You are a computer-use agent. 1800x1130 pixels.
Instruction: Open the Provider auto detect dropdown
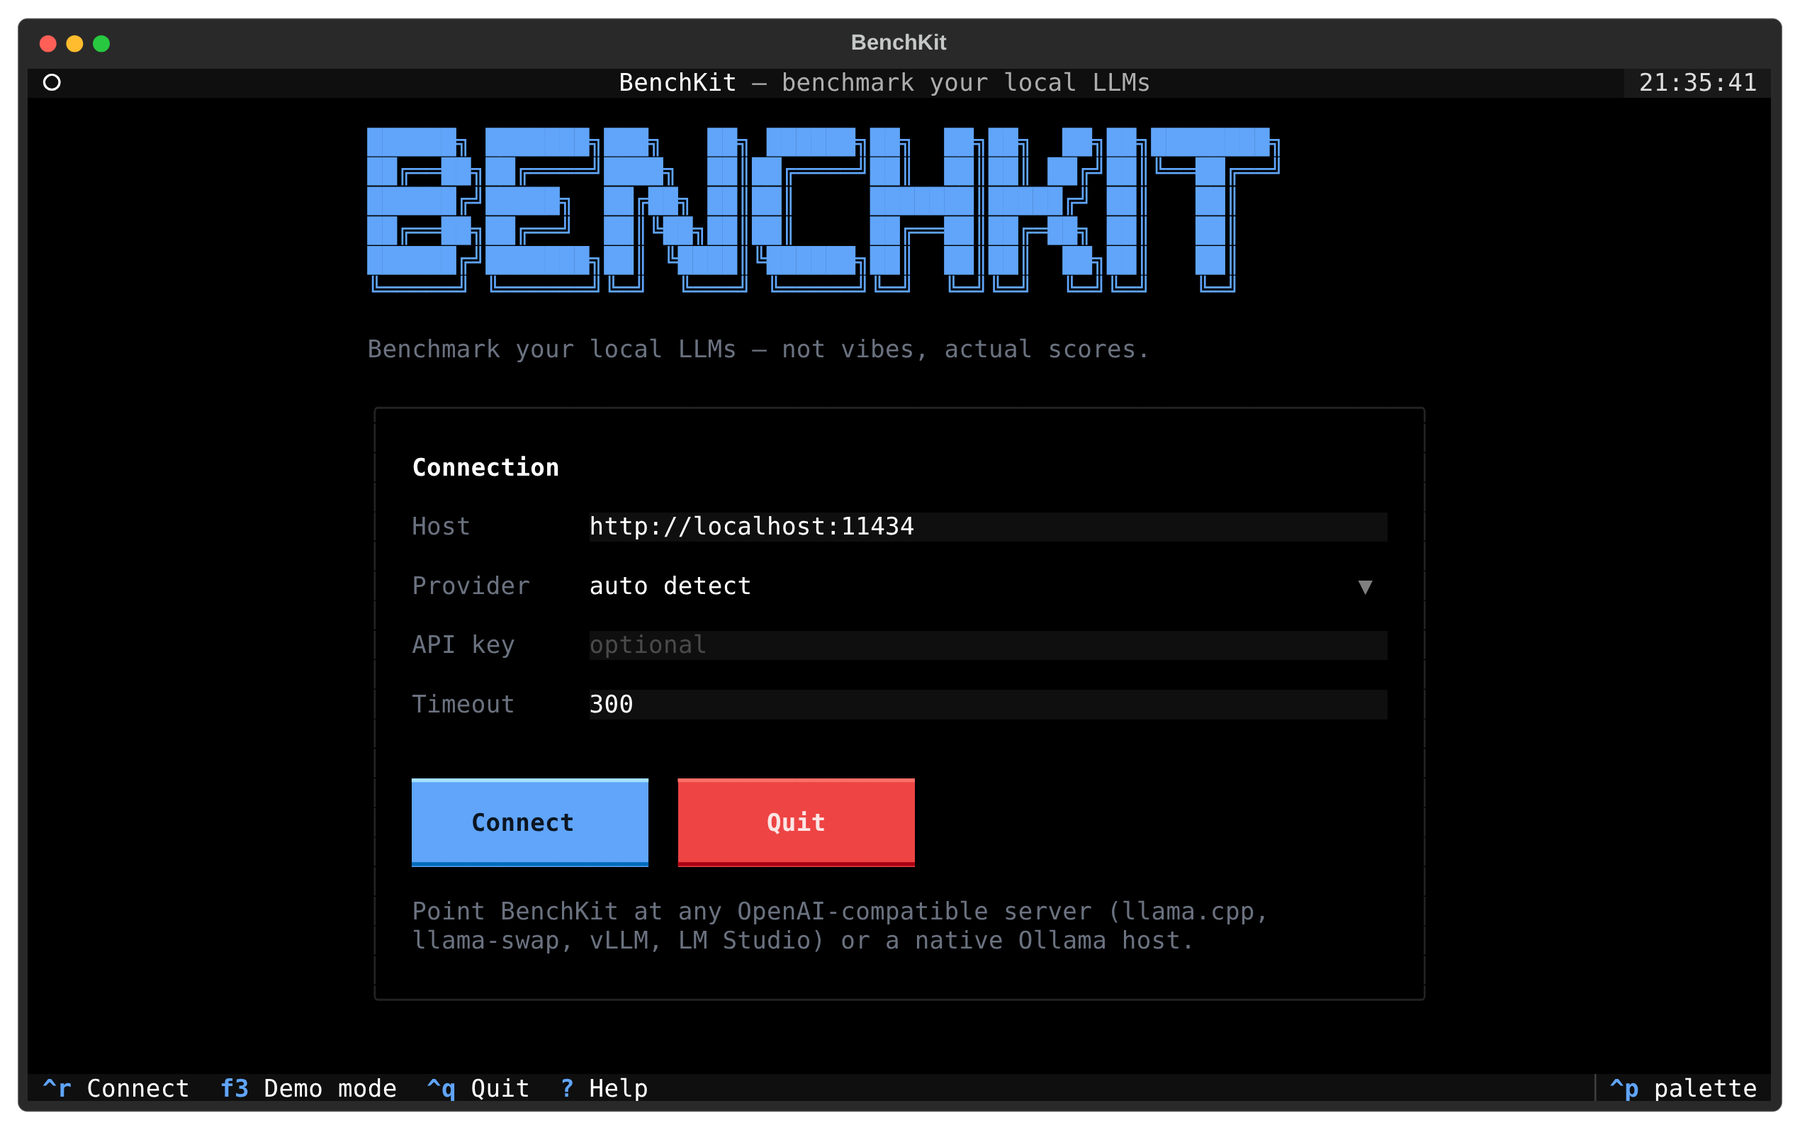pos(987,586)
